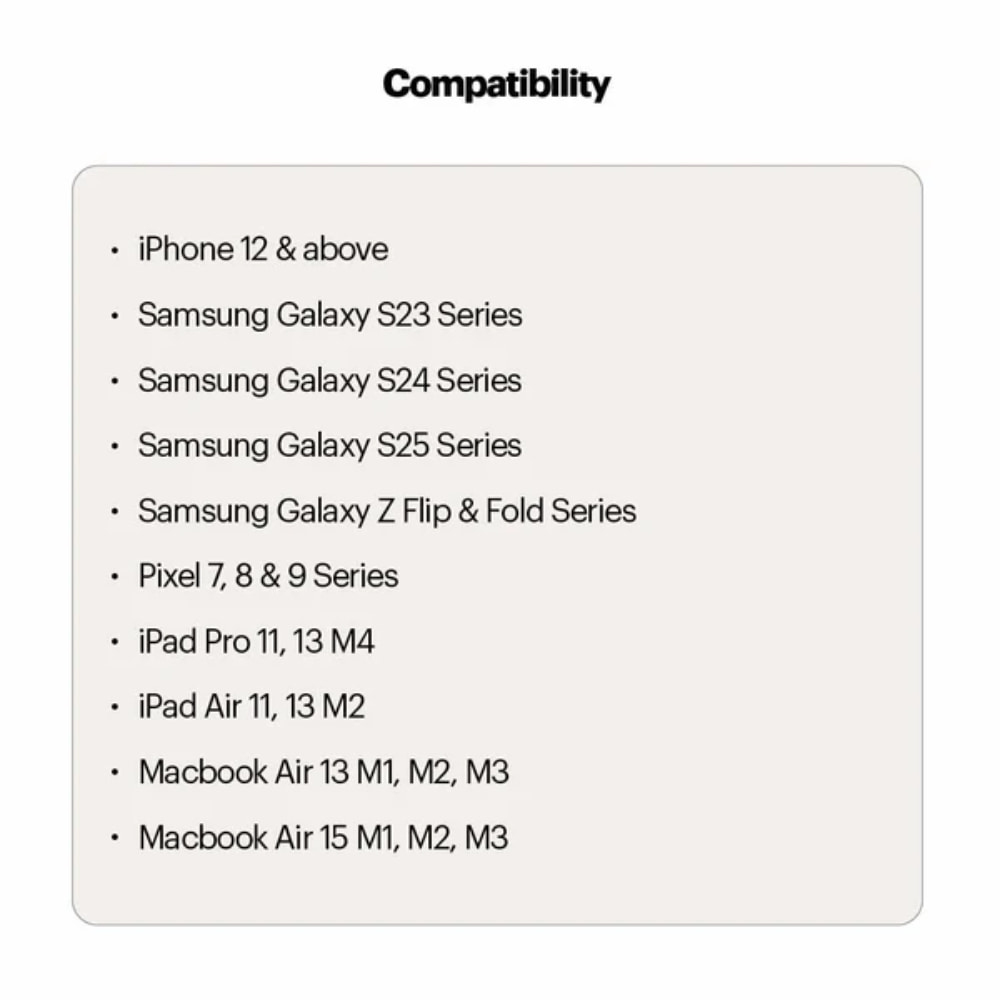Select the bullet before Pixel 7, 8 & 9 Series
The height and width of the screenshot is (1000, 1000).
[x=115, y=577]
